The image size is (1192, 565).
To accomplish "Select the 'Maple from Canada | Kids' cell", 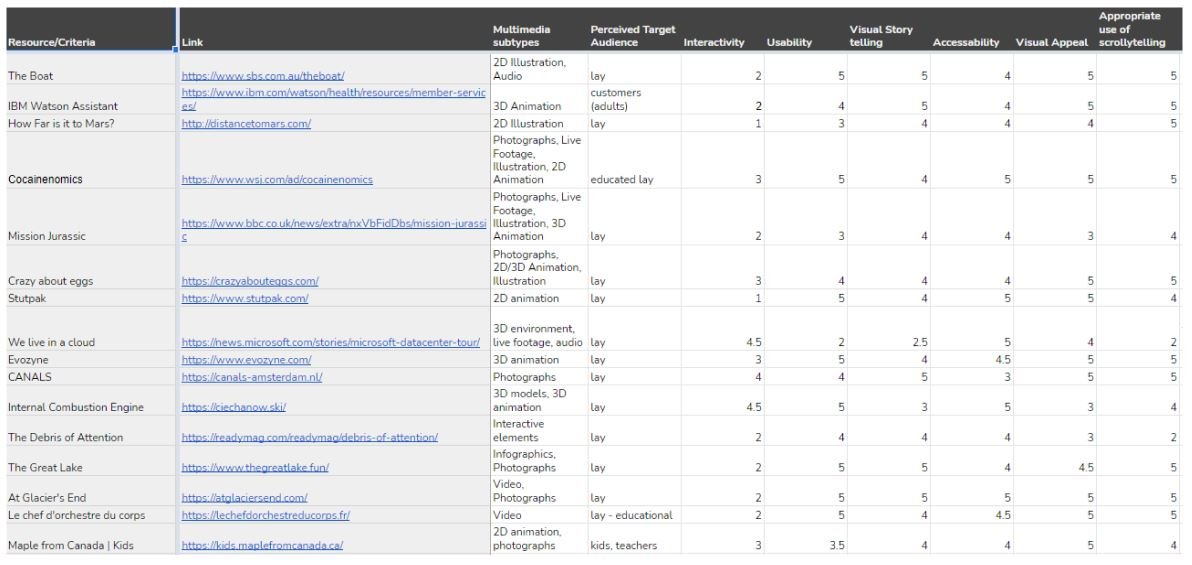I will coord(90,538).
